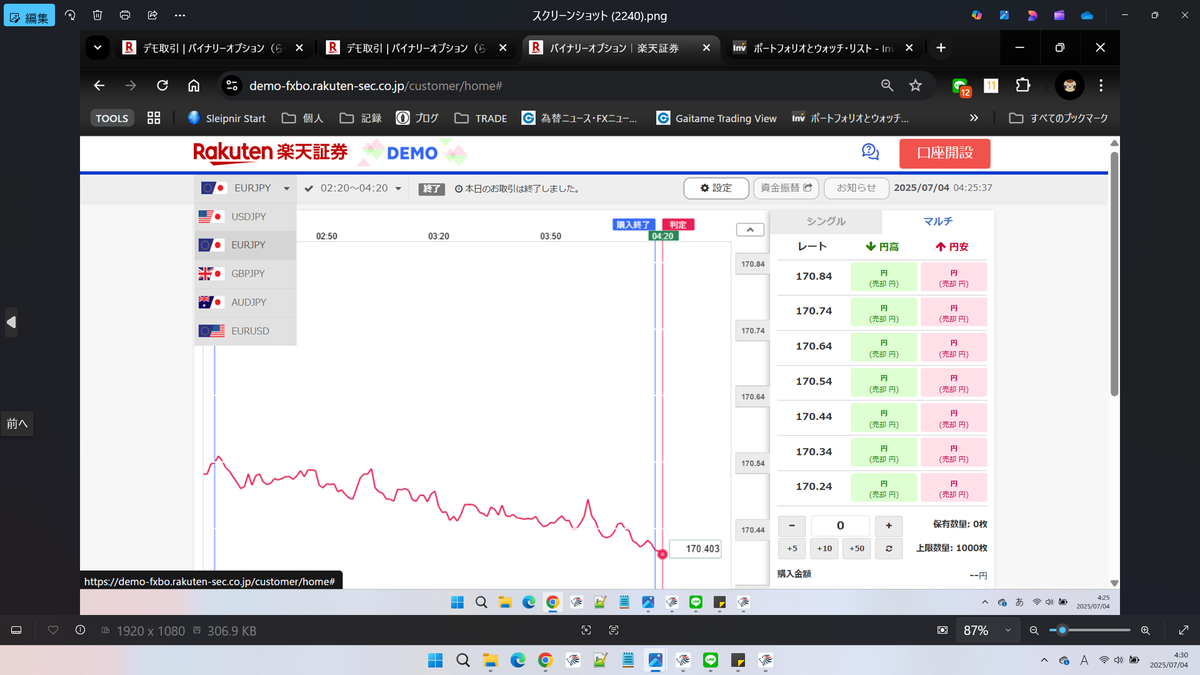
Task: Open the three-dot more options in Photos
Action: pos(179,16)
